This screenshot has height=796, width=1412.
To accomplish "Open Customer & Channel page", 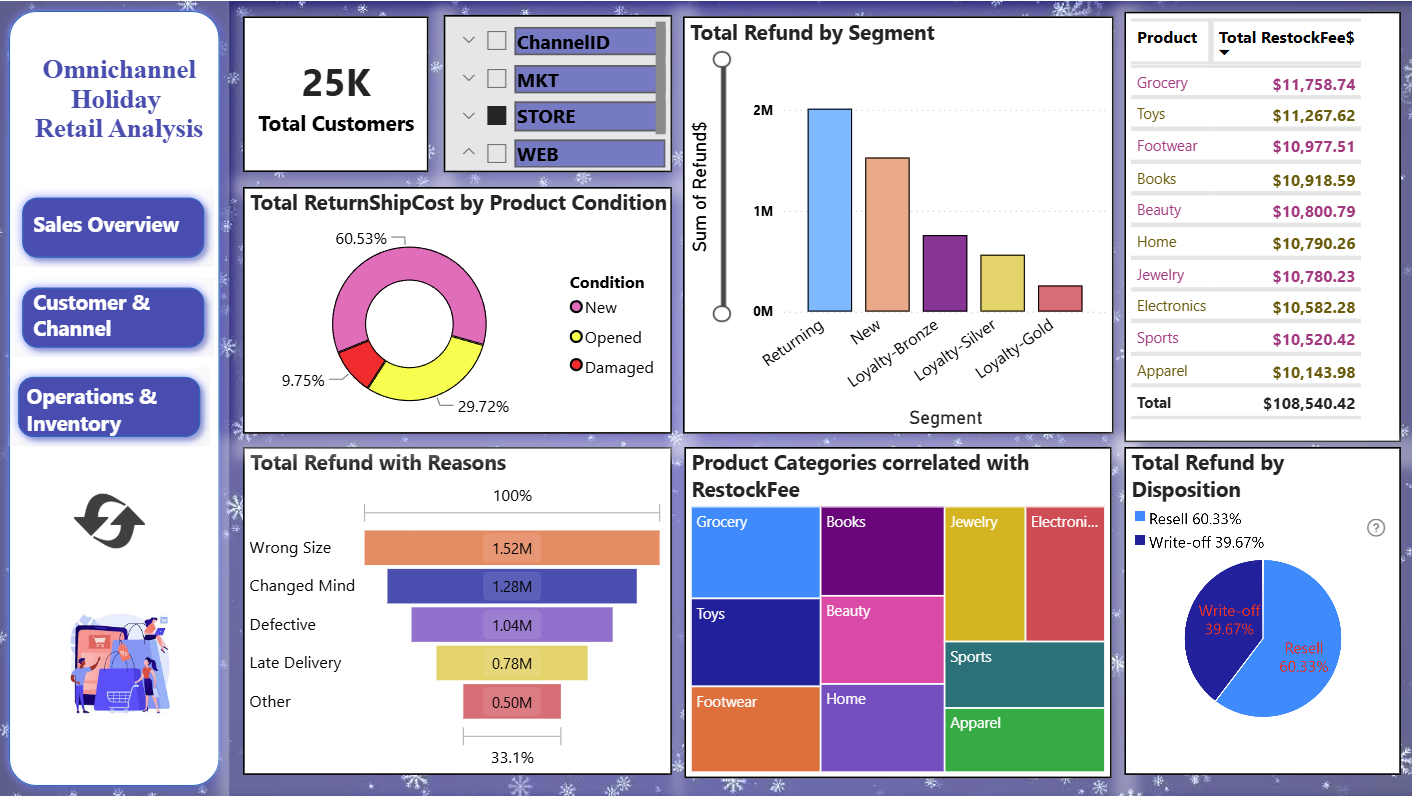I will [x=113, y=317].
